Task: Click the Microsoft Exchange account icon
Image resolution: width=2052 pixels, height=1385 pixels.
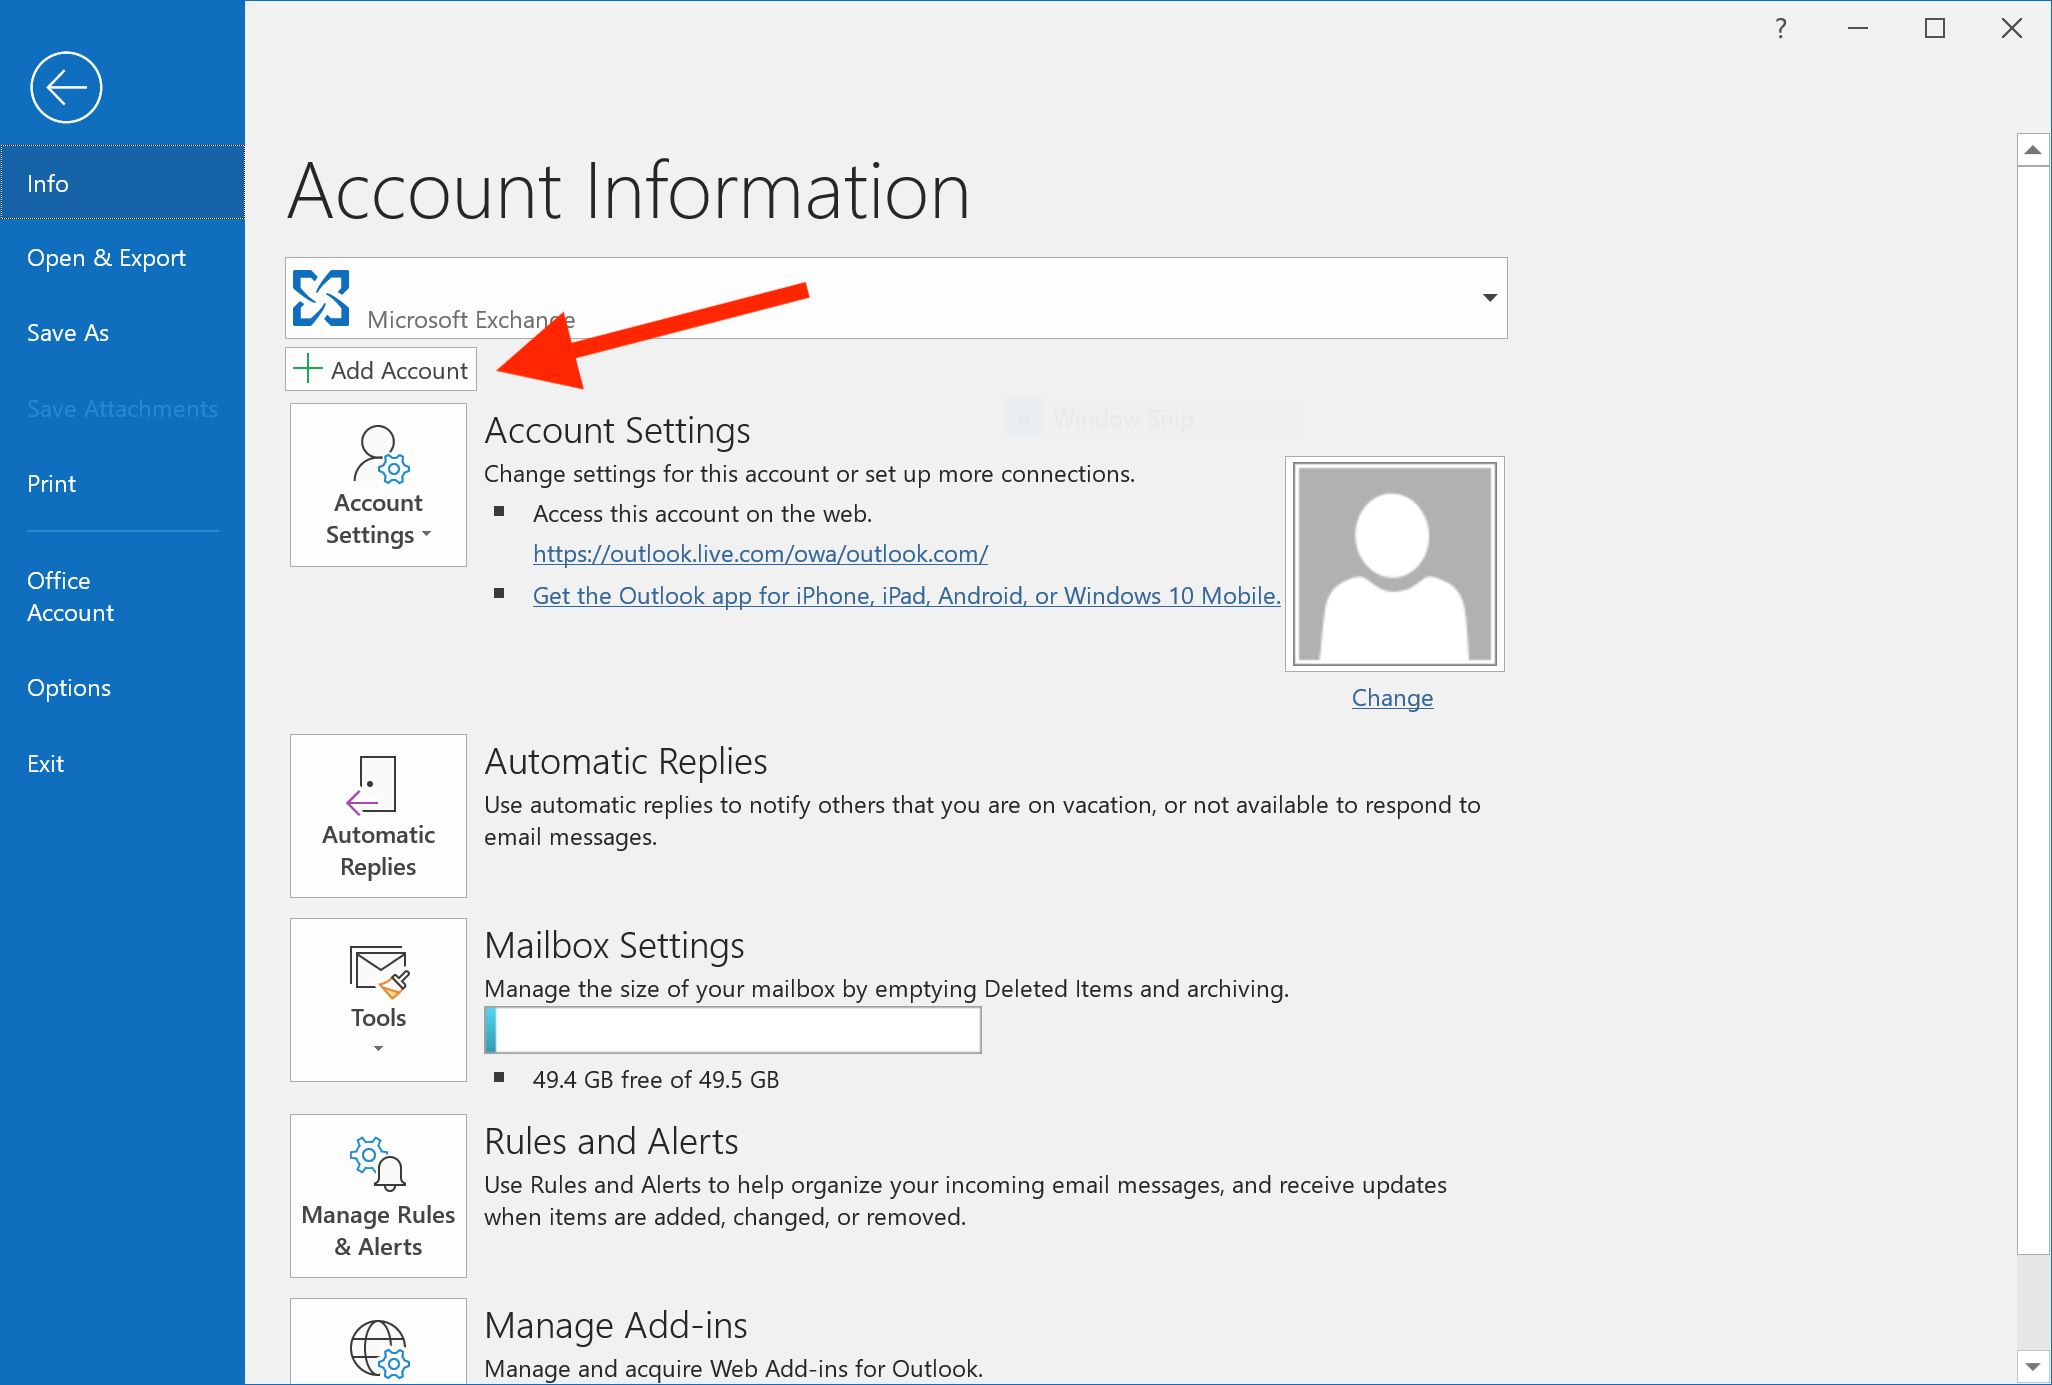Action: point(321,297)
